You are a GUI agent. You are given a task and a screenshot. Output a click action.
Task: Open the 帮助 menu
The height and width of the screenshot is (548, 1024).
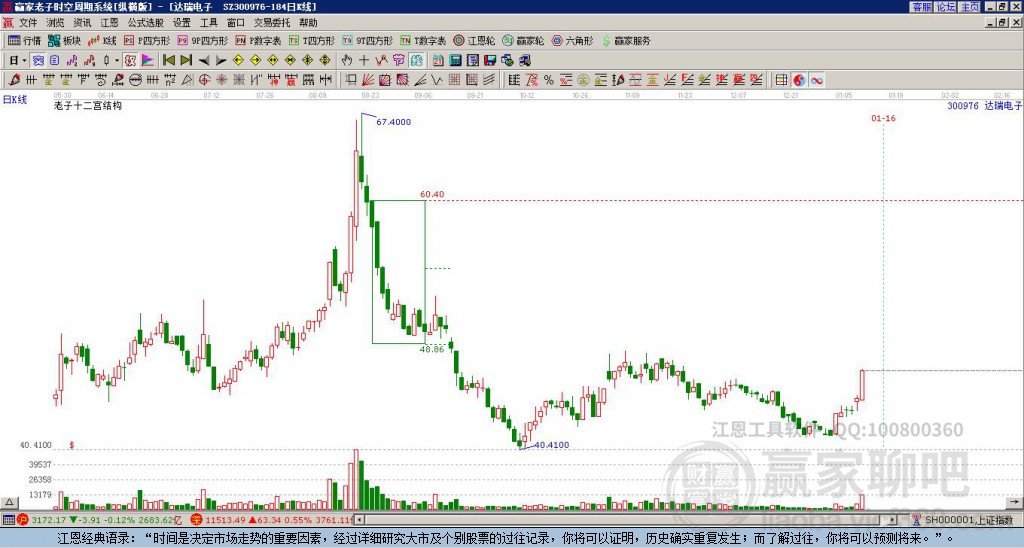tap(308, 23)
